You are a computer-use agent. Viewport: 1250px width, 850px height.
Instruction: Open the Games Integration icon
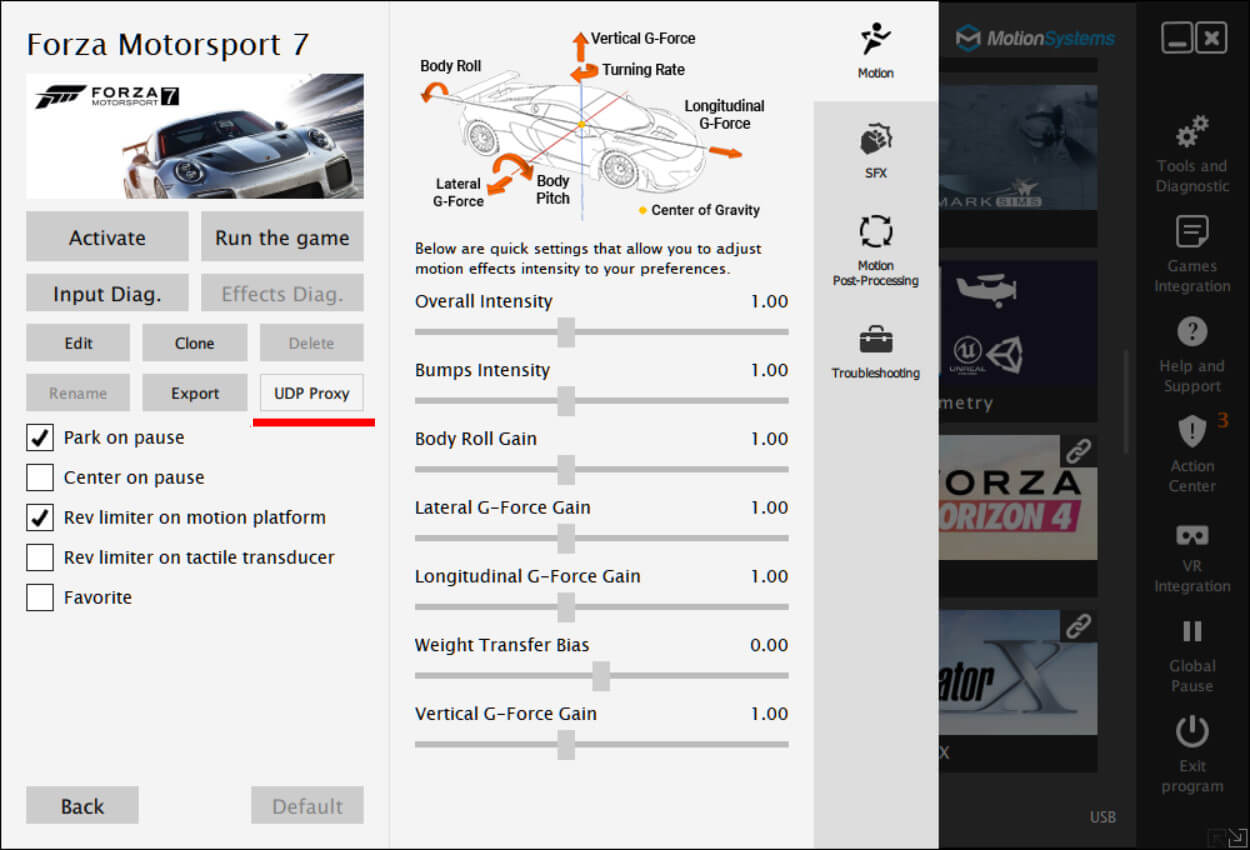[1192, 232]
